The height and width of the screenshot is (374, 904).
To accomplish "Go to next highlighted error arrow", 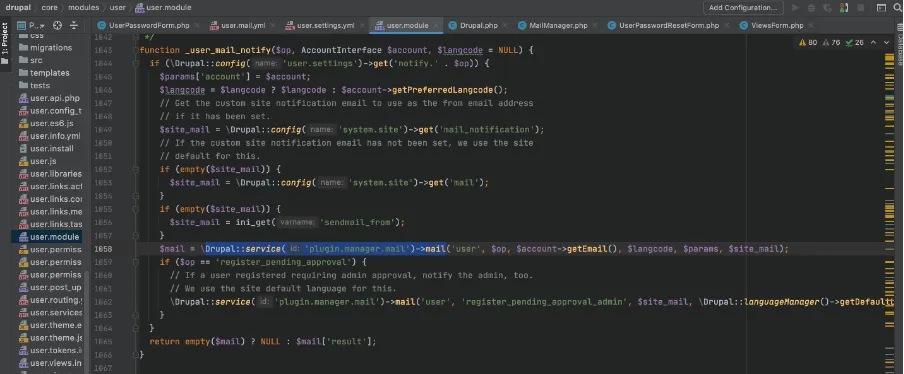I will pyautogui.click(x=887, y=42).
